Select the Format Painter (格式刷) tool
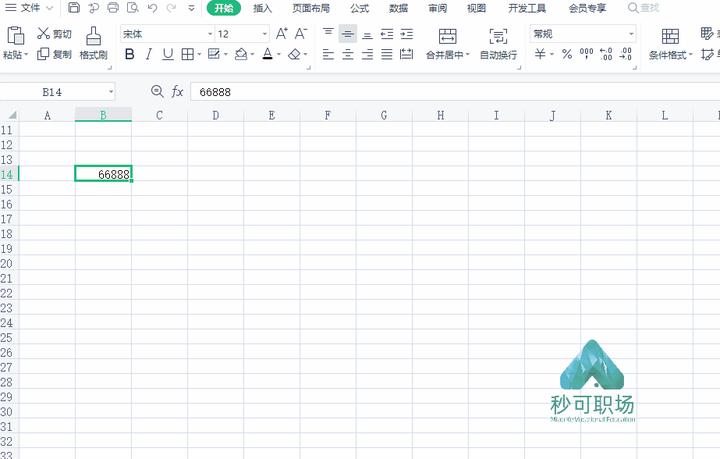 tap(93, 43)
